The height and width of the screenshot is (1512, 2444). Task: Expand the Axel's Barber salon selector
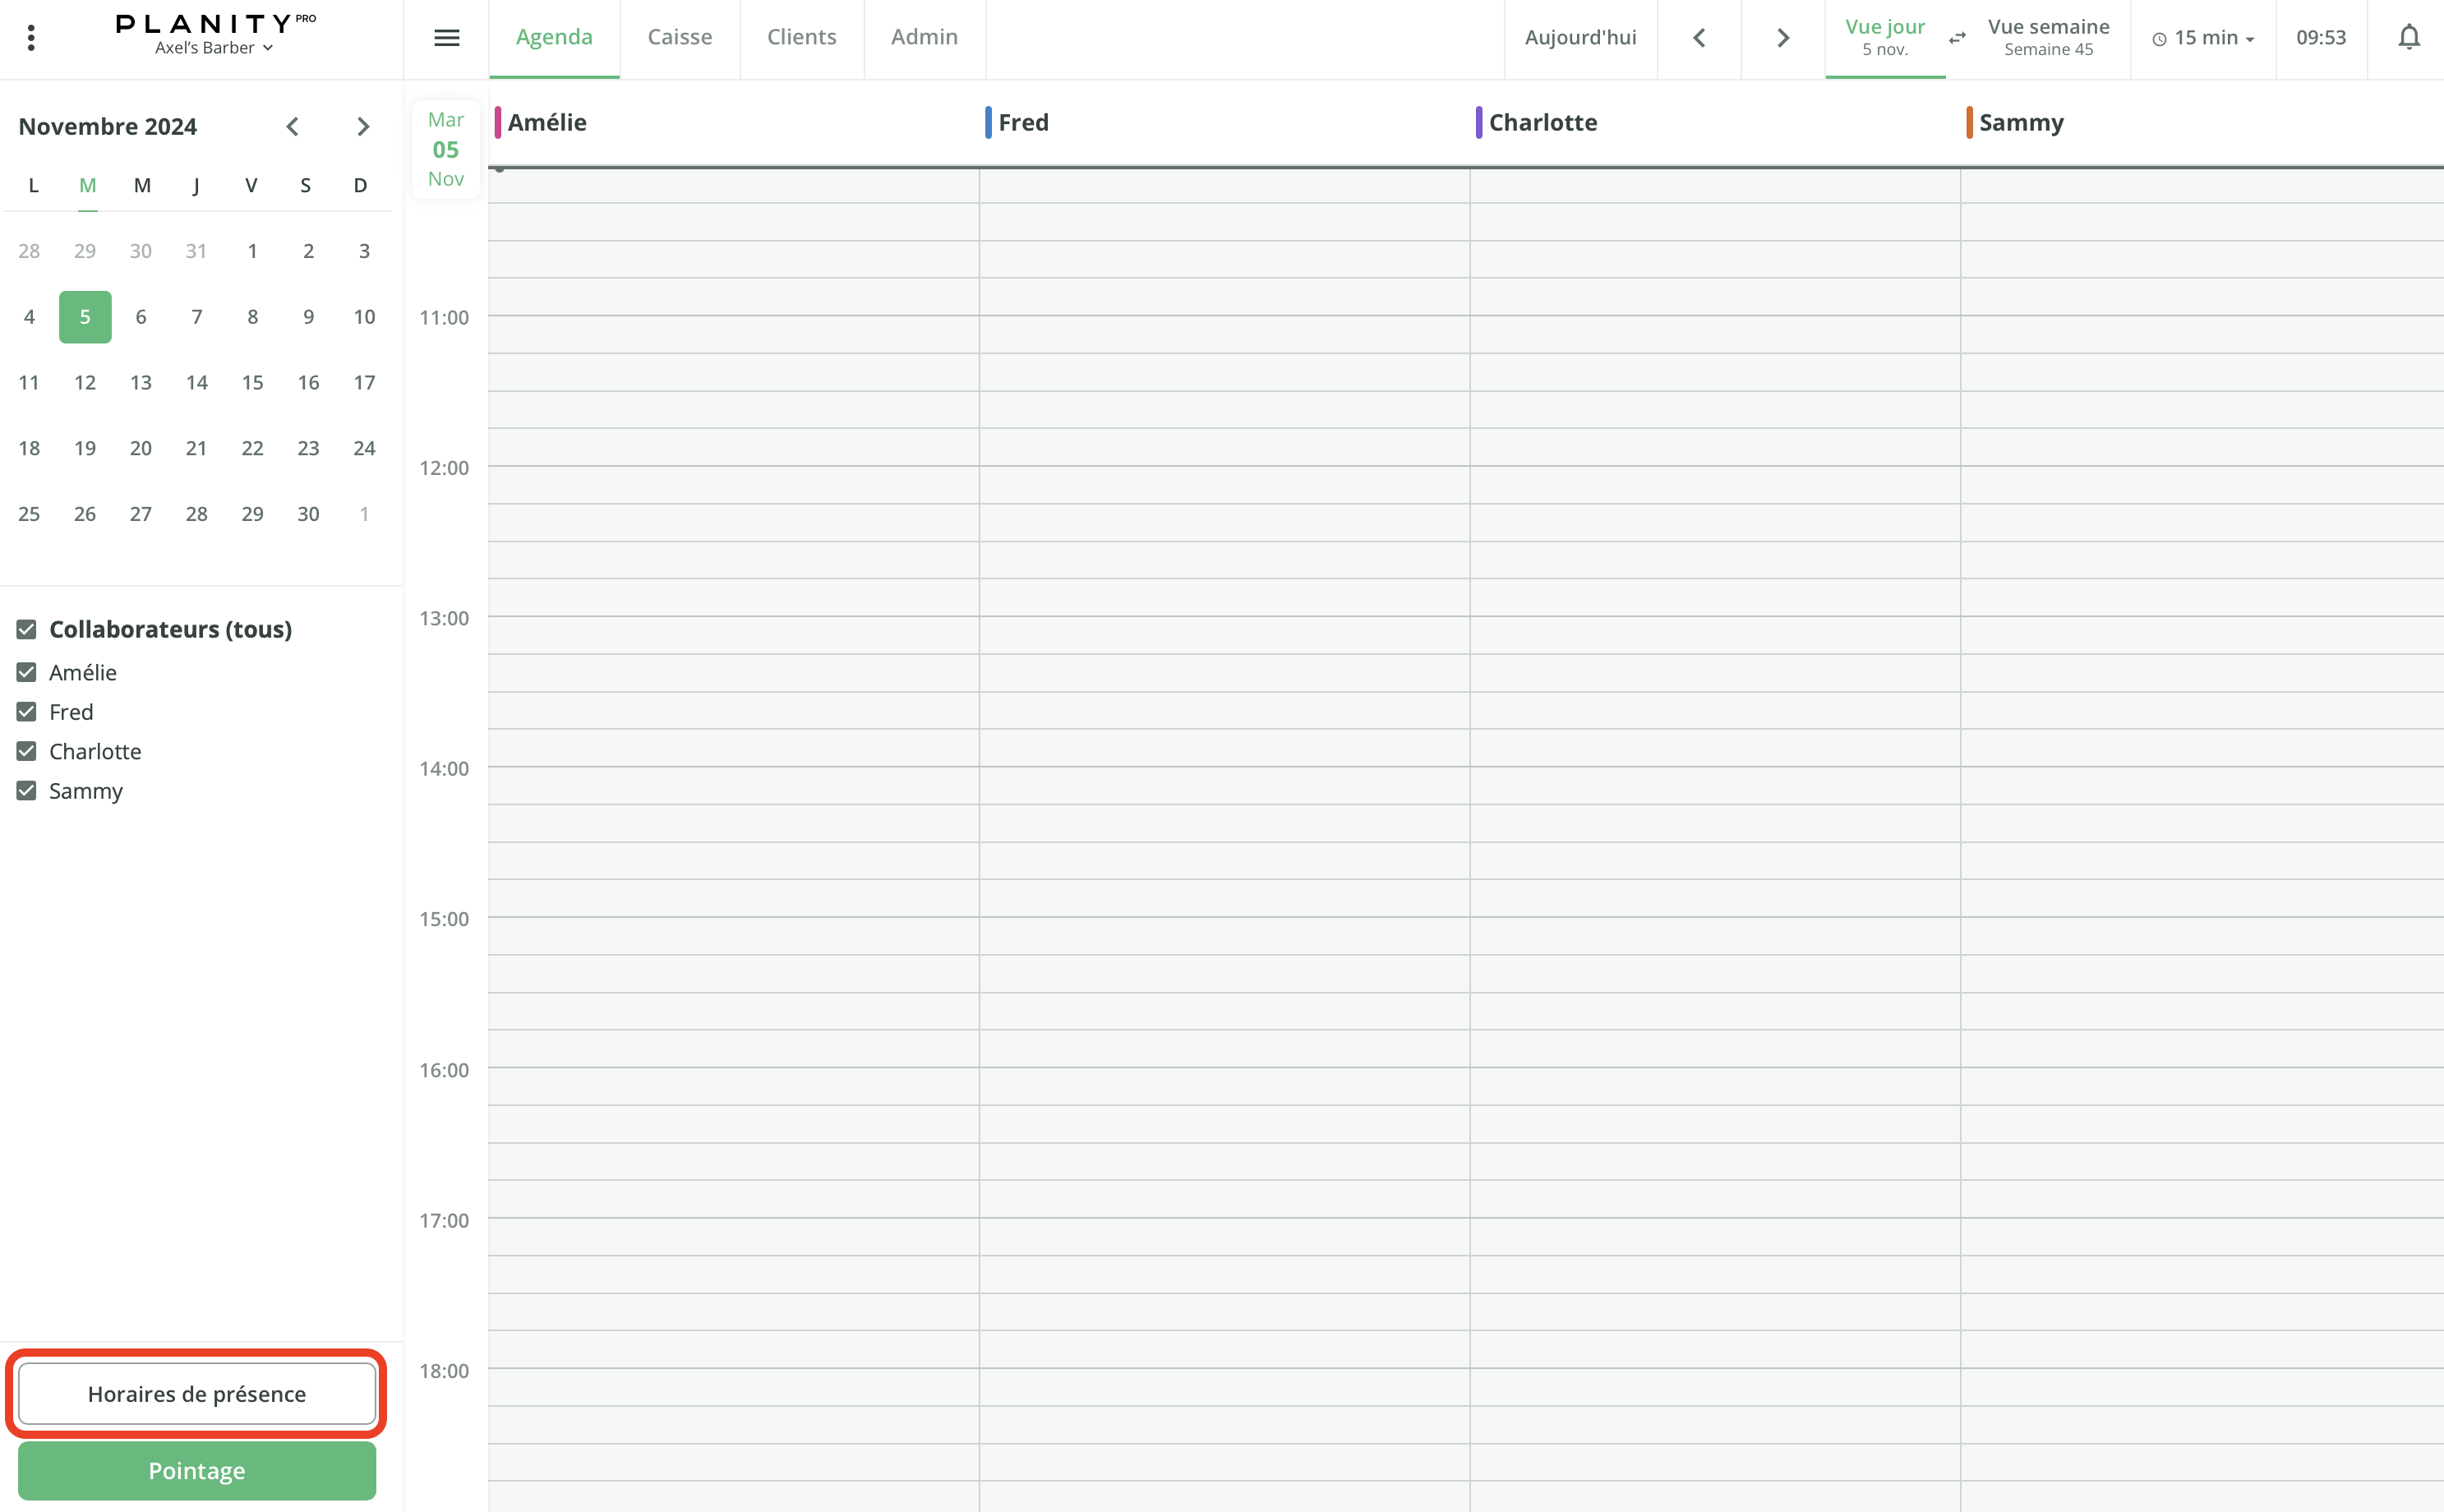click(214, 47)
